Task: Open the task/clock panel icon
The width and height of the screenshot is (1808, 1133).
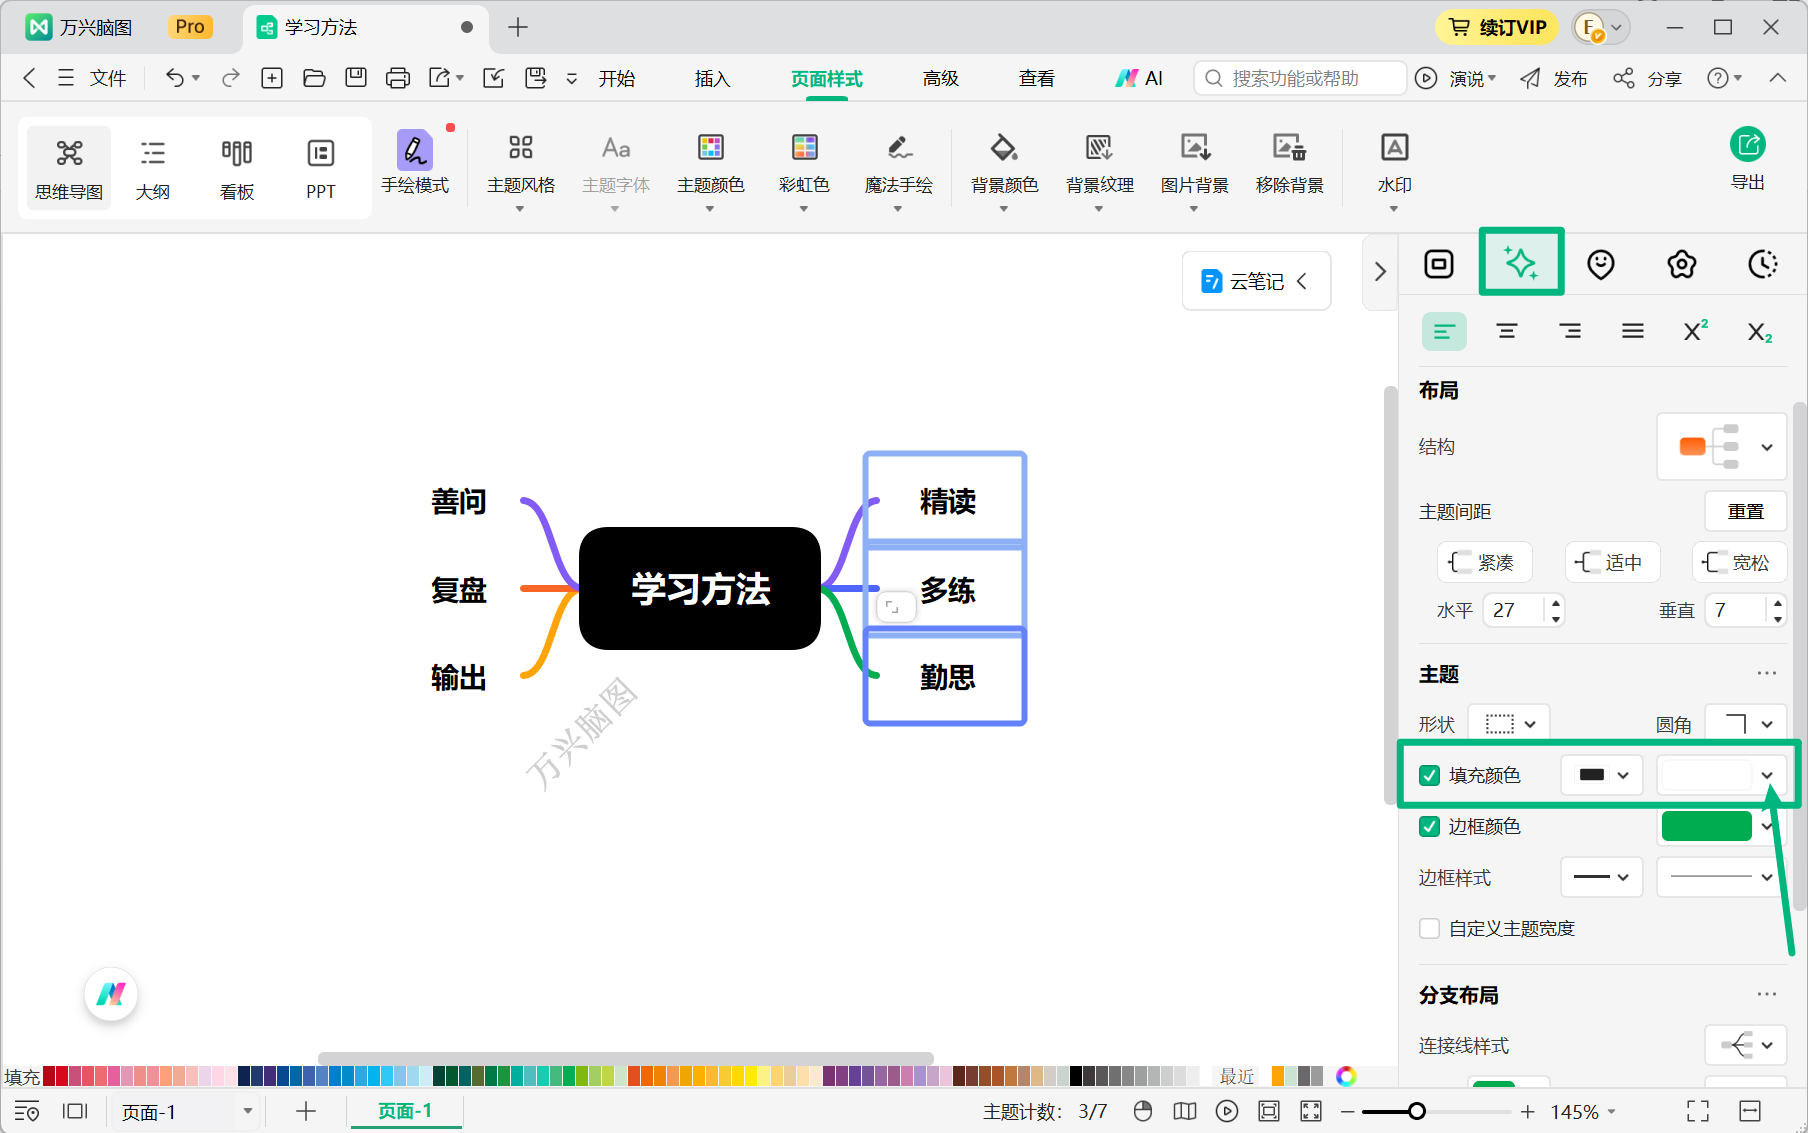Action: point(1763,264)
